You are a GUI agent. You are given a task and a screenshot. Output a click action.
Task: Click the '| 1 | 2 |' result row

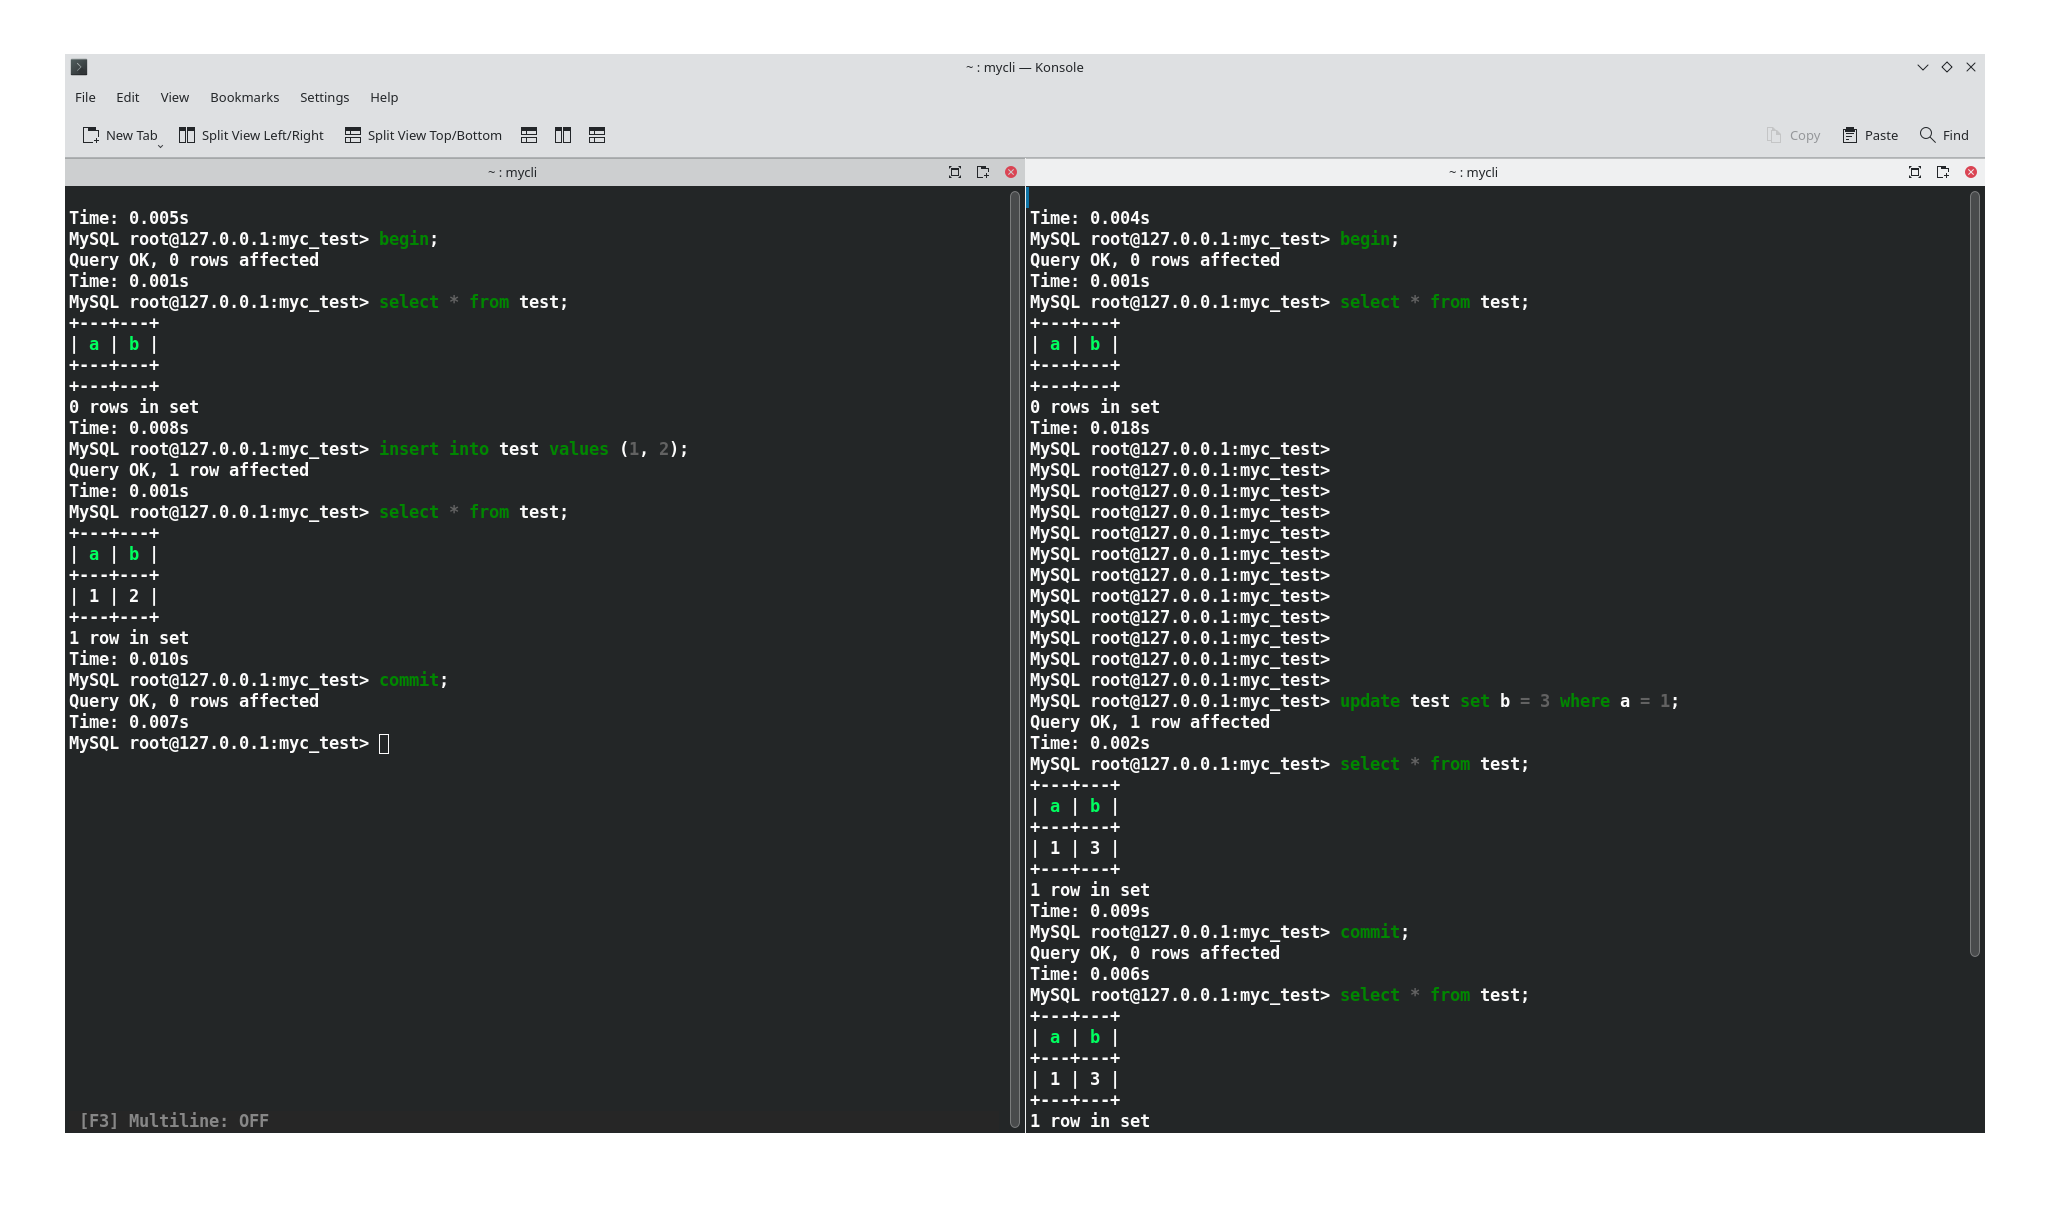114,596
